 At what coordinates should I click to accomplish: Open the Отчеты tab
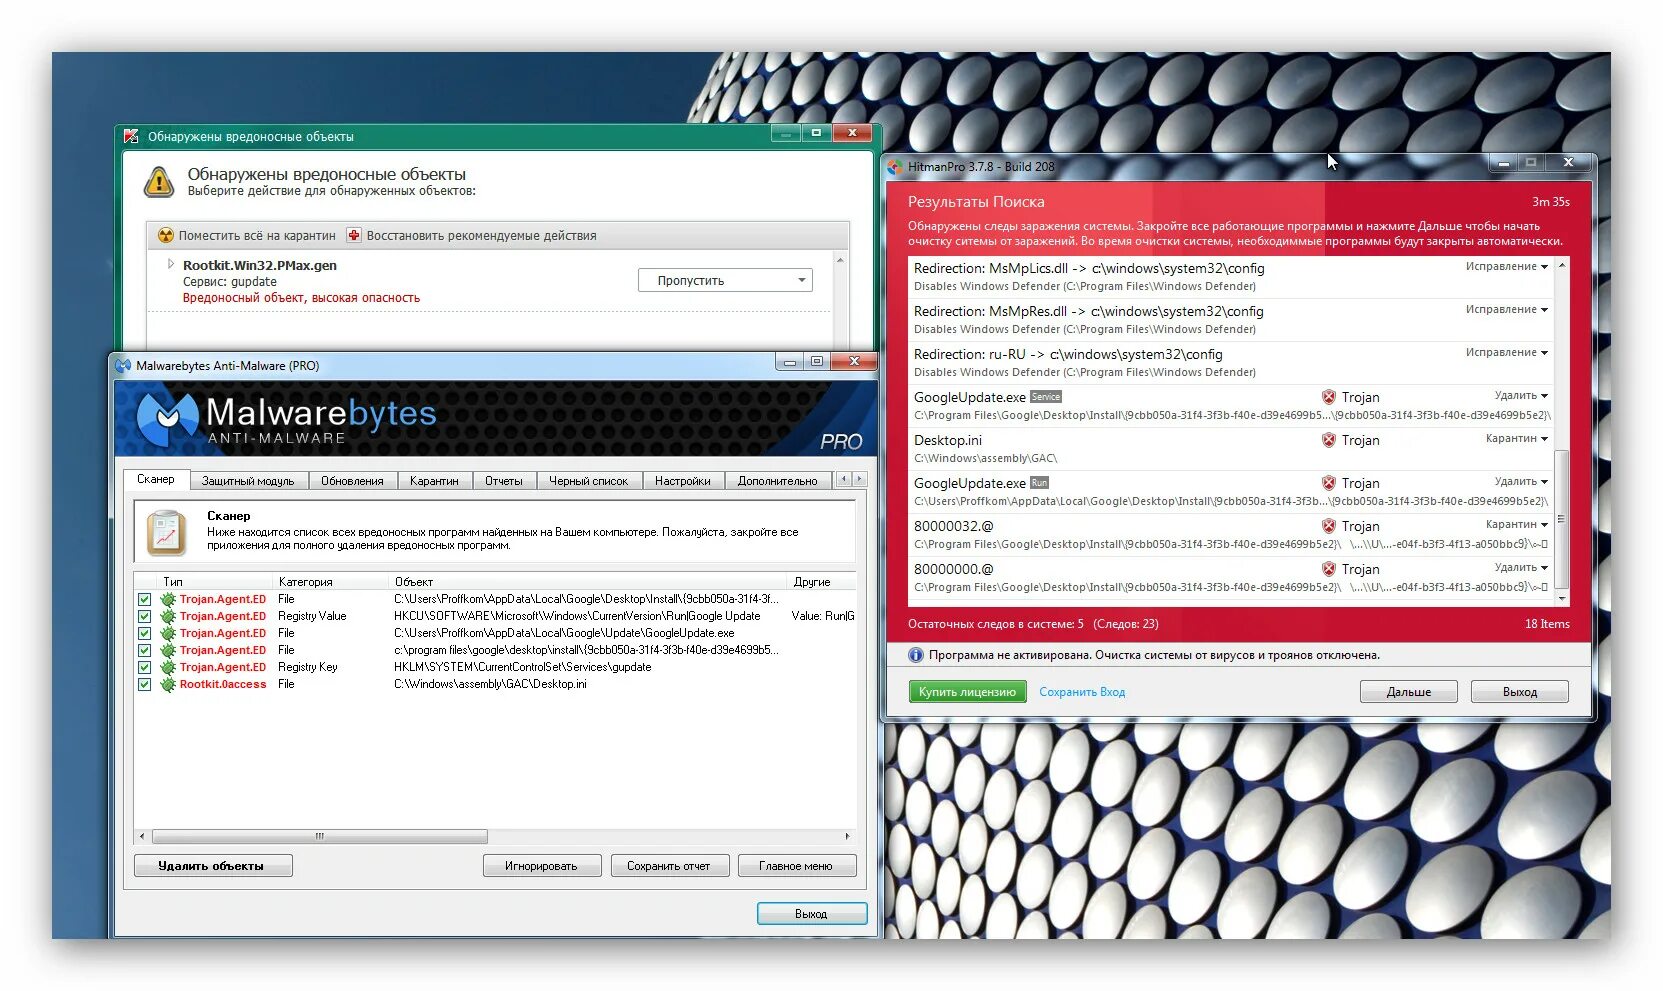click(x=504, y=481)
